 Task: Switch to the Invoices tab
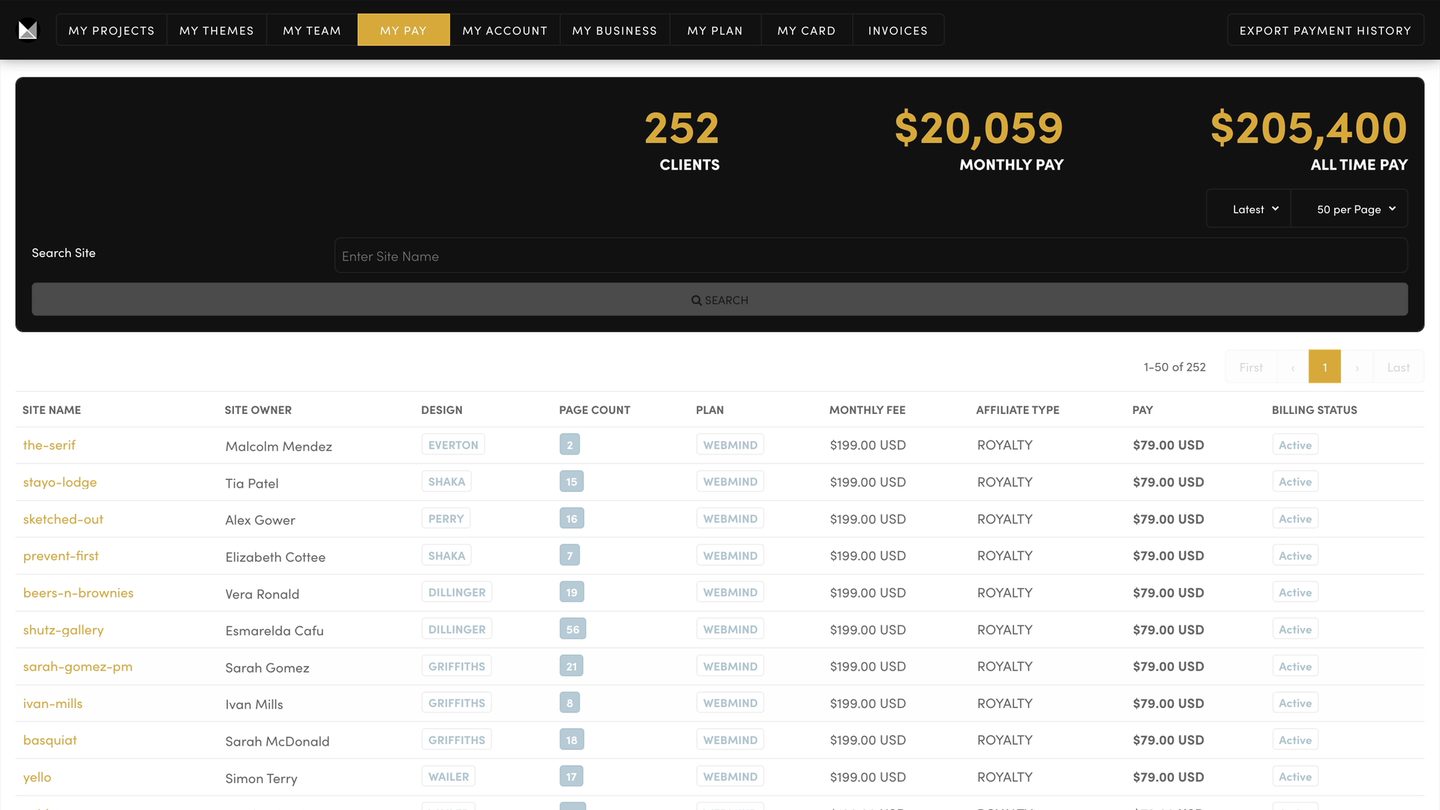897,30
